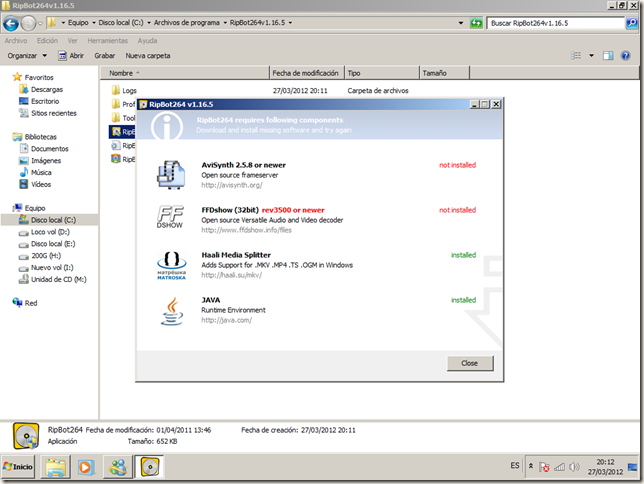
Task: Open the haali.su mkv link
Action: [x=231, y=275]
